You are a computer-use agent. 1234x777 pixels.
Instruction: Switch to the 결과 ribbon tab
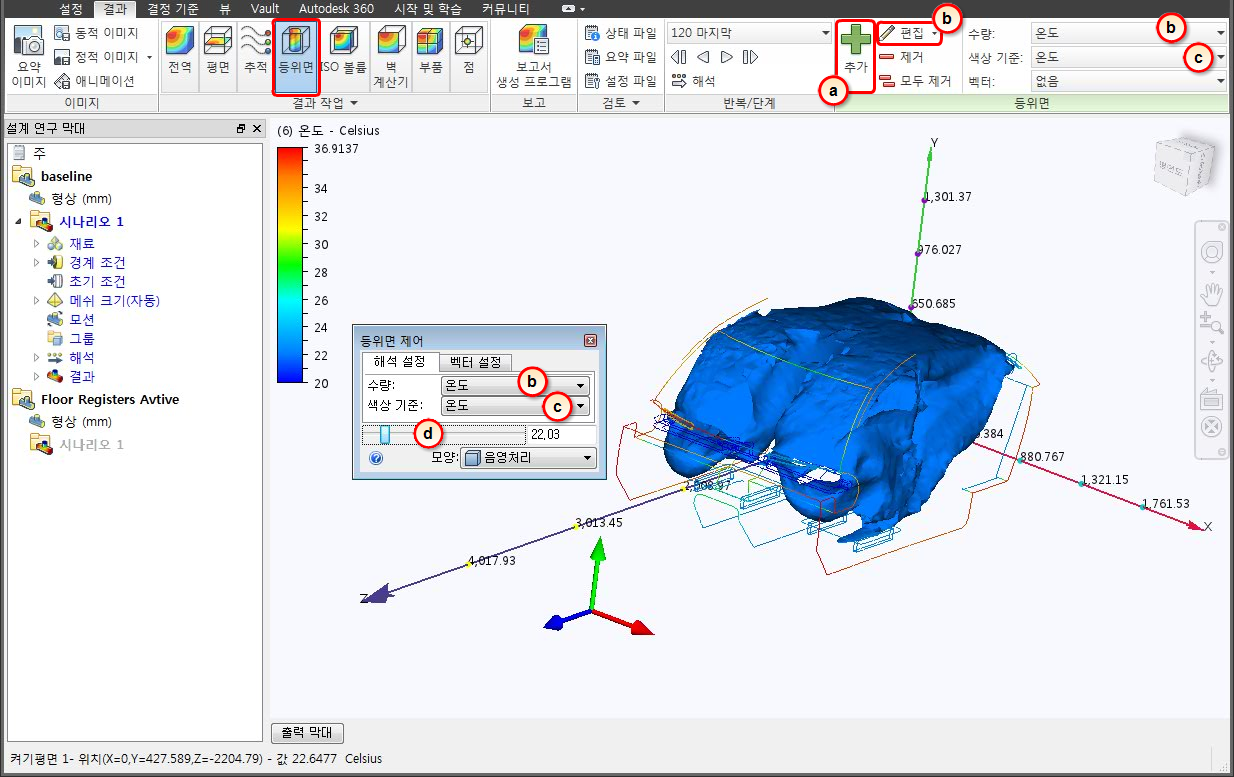click(115, 9)
